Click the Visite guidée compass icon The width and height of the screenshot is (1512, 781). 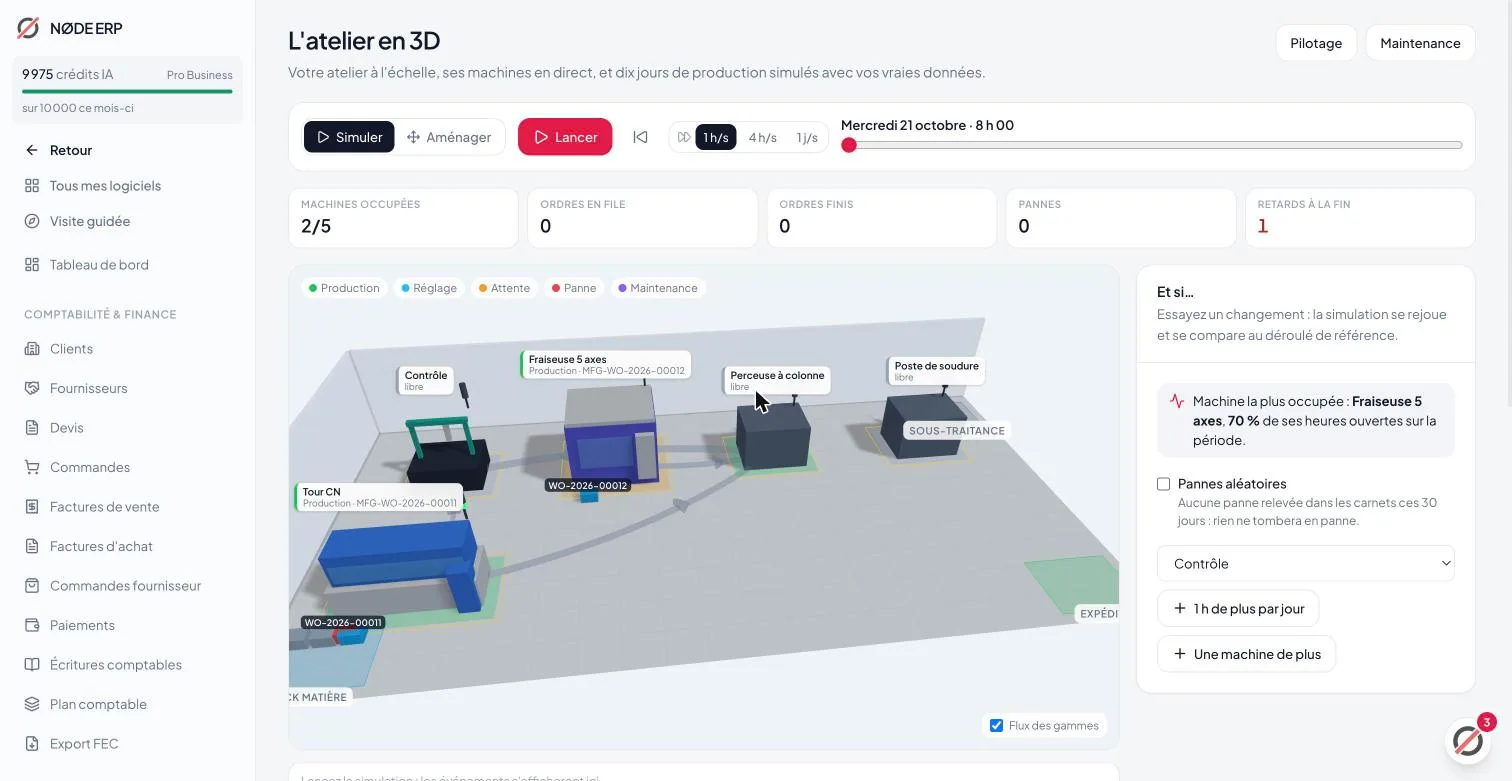point(32,221)
